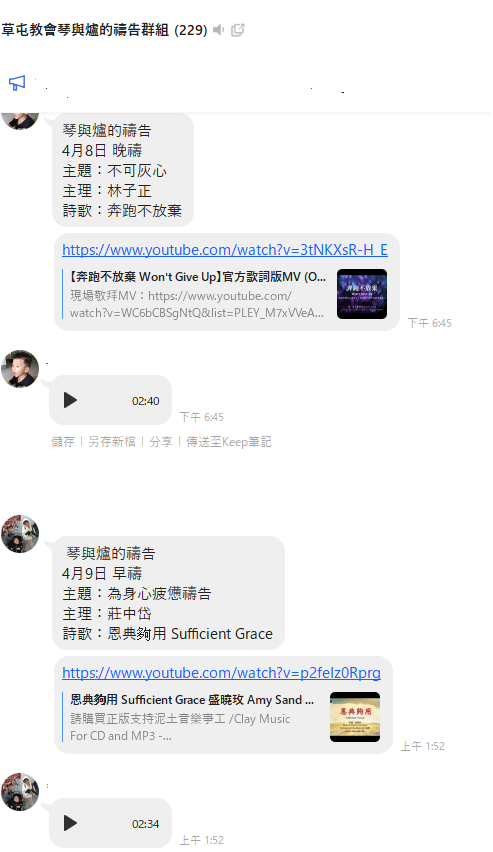The image size is (493, 852).
Task: Play the 02:34 voice message
Action: (x=70, y=823)
